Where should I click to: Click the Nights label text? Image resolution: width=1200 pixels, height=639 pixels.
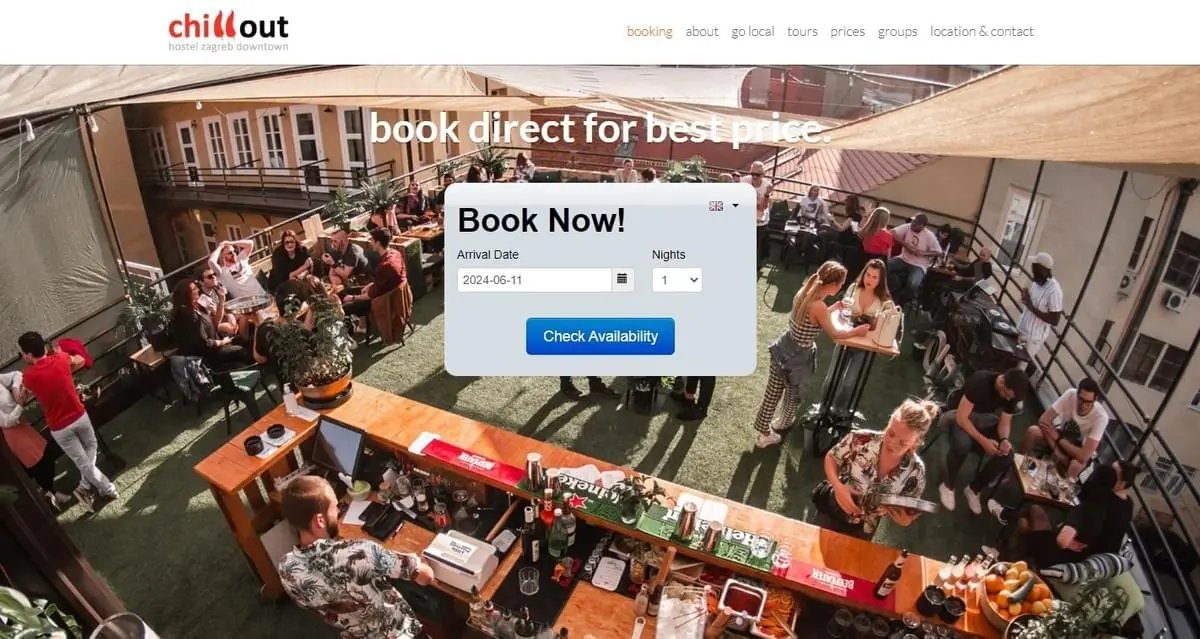pyautogui.click(x=669, y=254)
